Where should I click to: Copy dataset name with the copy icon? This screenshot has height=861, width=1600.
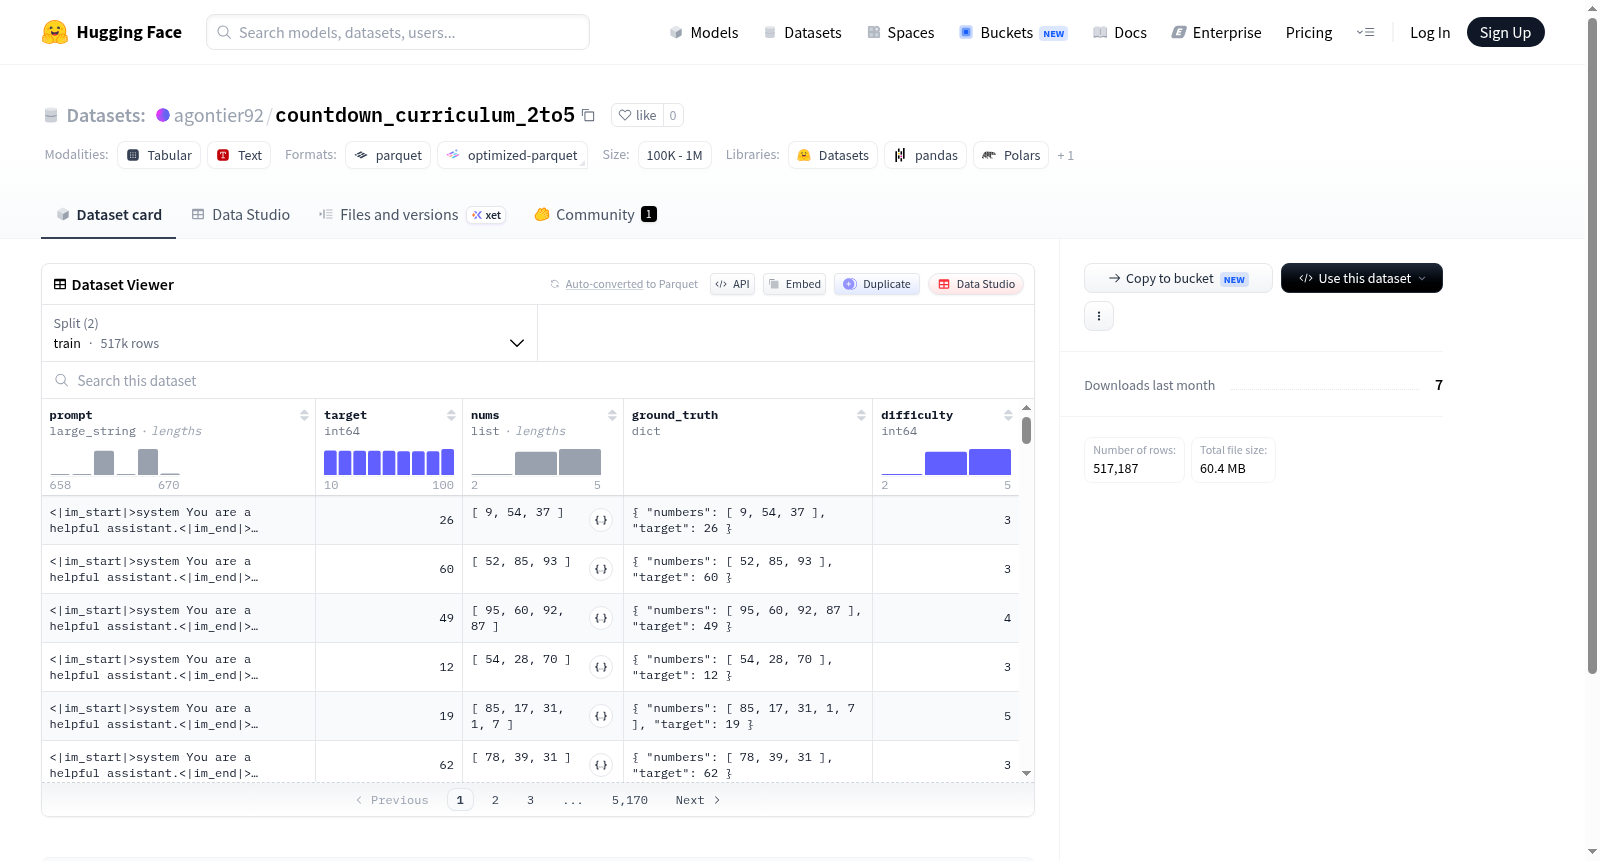pos(589,115)
